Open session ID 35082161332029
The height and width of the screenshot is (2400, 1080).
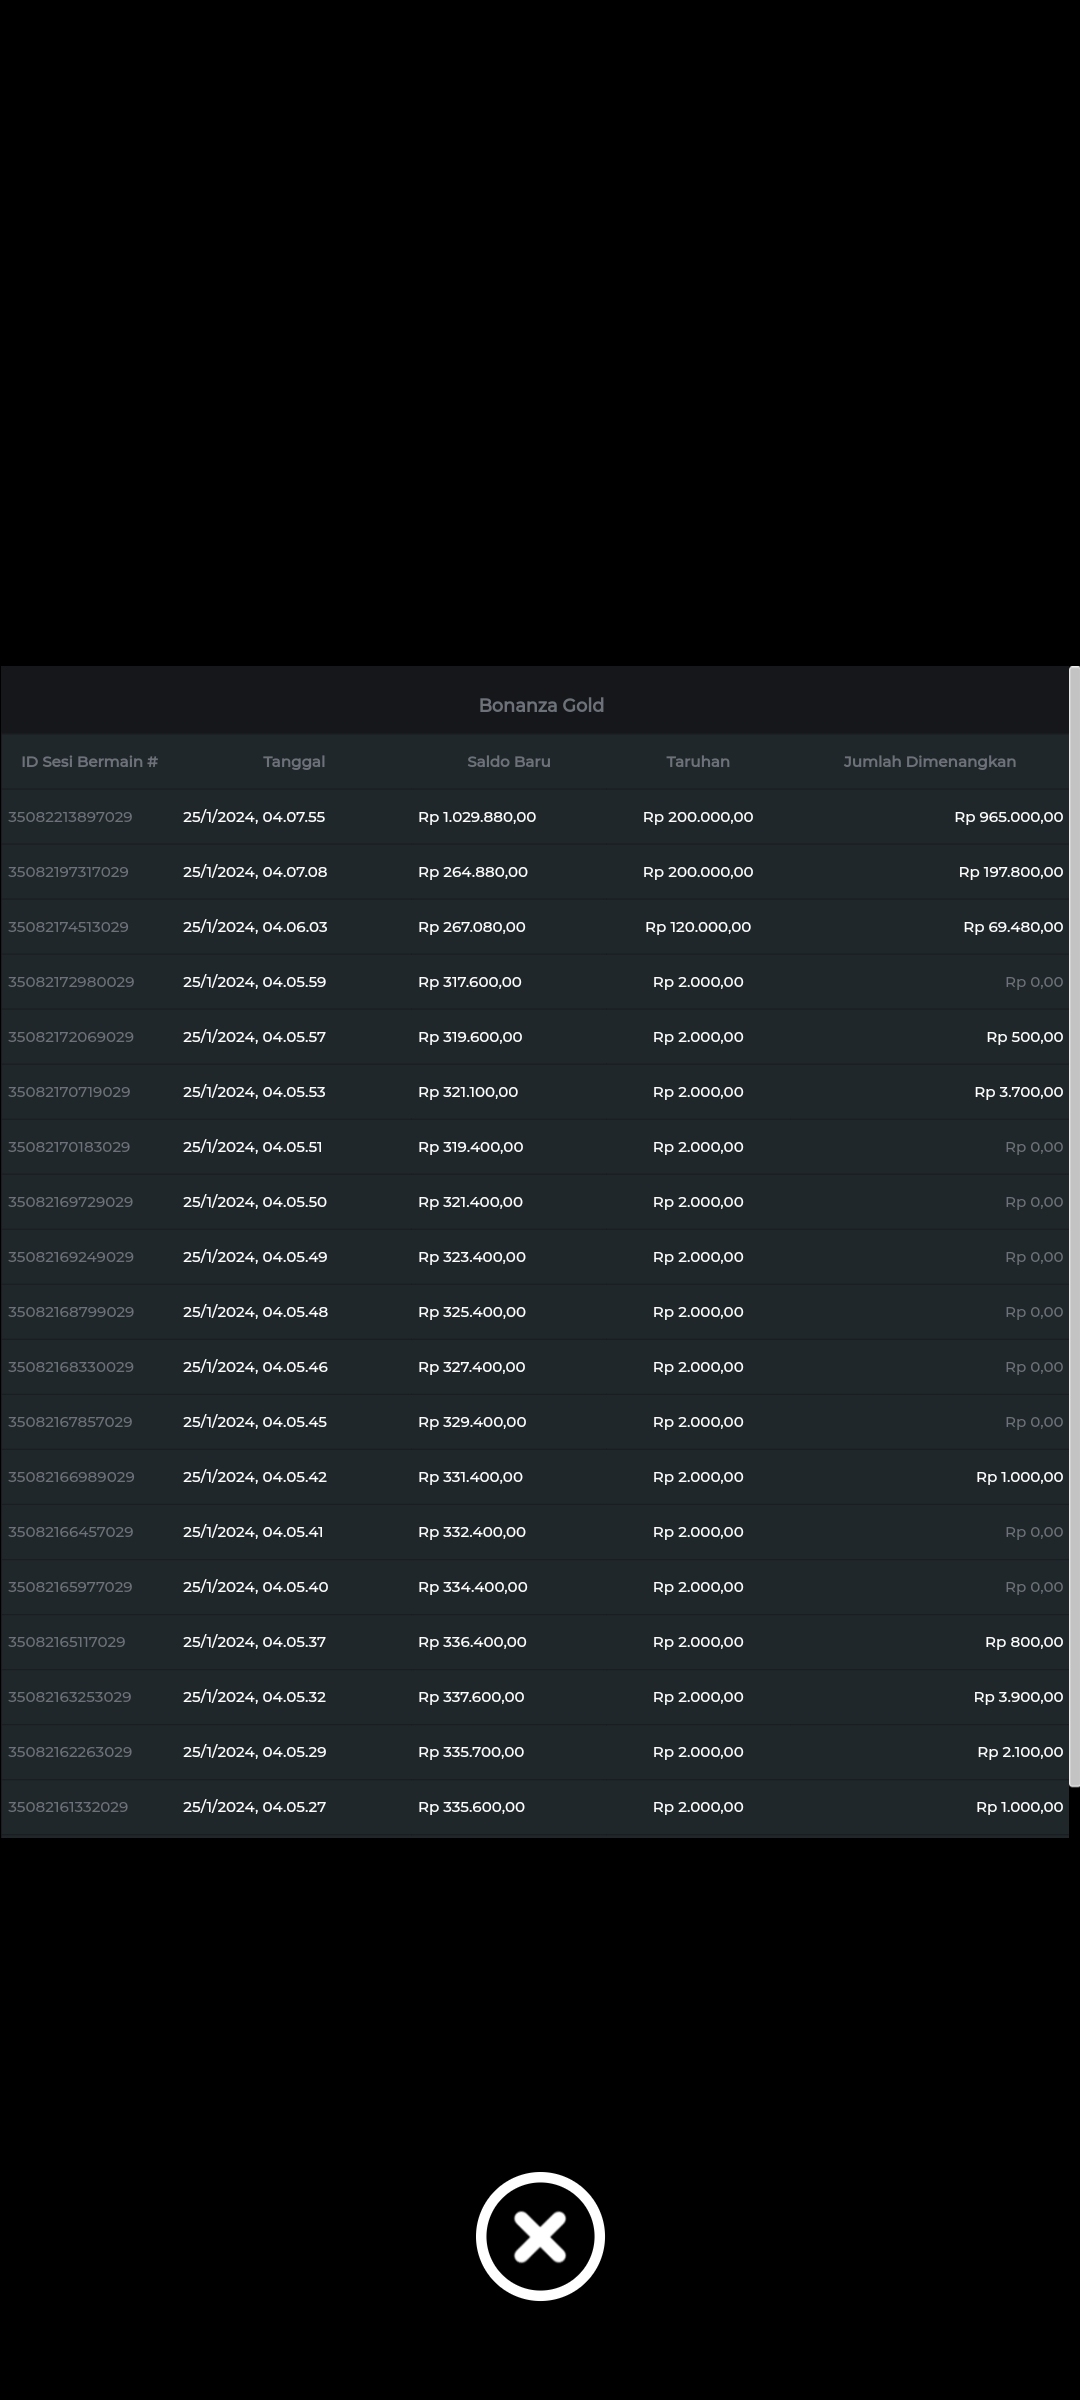click(x=68, y=1807)
